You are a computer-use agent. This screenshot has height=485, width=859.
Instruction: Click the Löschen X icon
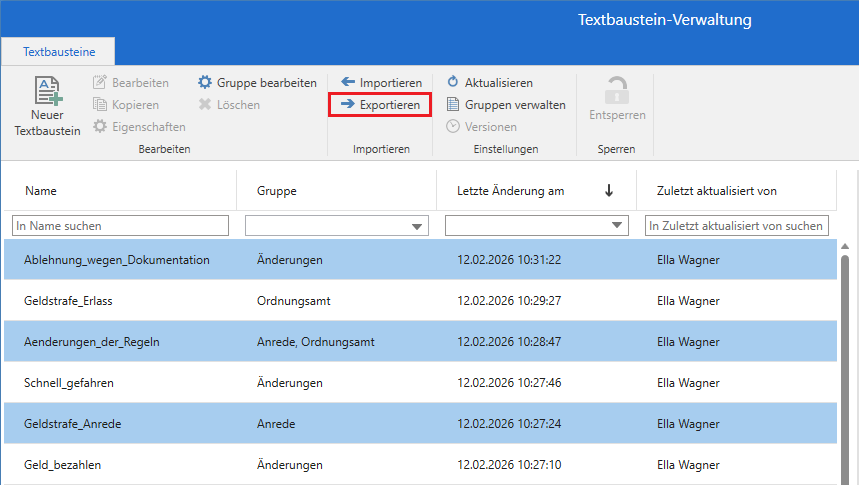coord(205,105)
